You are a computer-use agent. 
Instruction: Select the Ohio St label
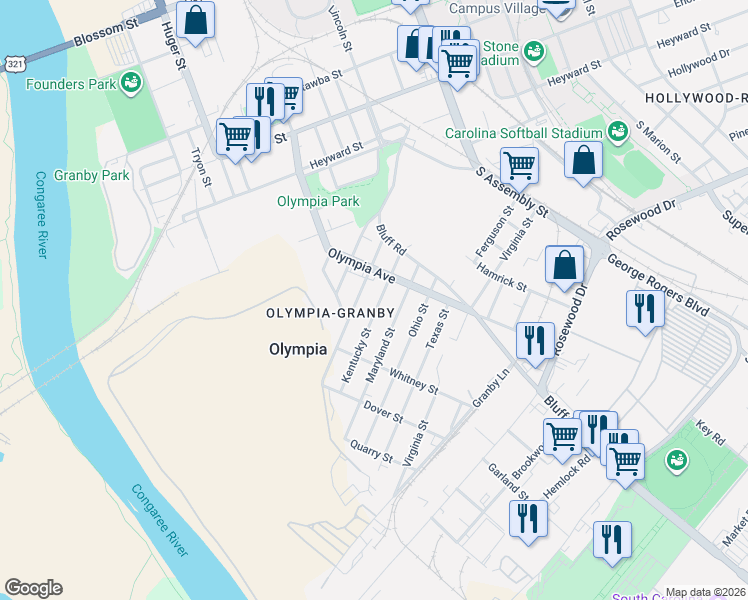tap(418, 320)
